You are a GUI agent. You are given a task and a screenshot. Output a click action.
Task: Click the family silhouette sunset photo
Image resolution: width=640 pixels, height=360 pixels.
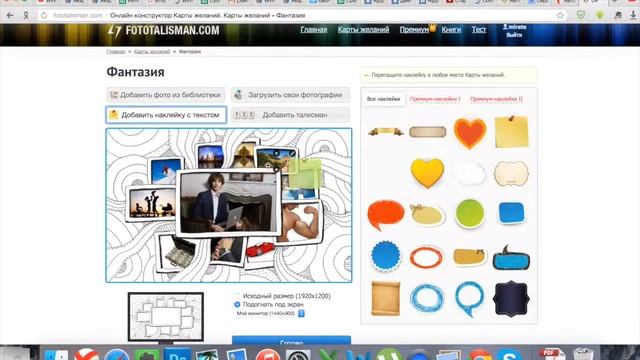151,203
